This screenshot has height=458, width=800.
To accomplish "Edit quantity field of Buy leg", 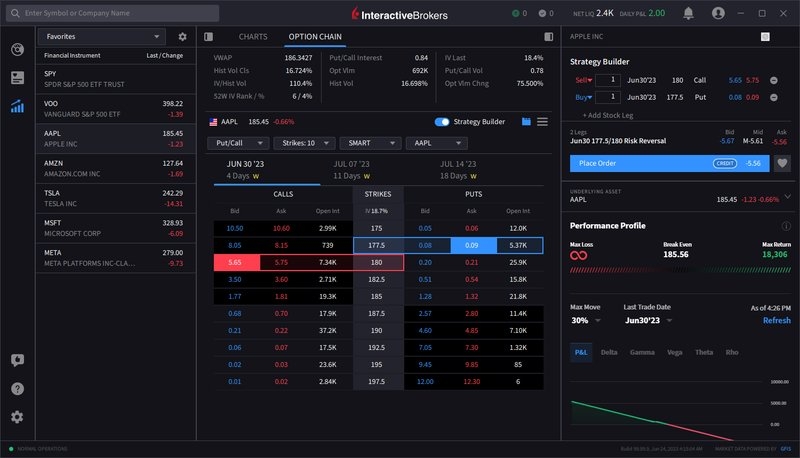I will coord(608,97).
